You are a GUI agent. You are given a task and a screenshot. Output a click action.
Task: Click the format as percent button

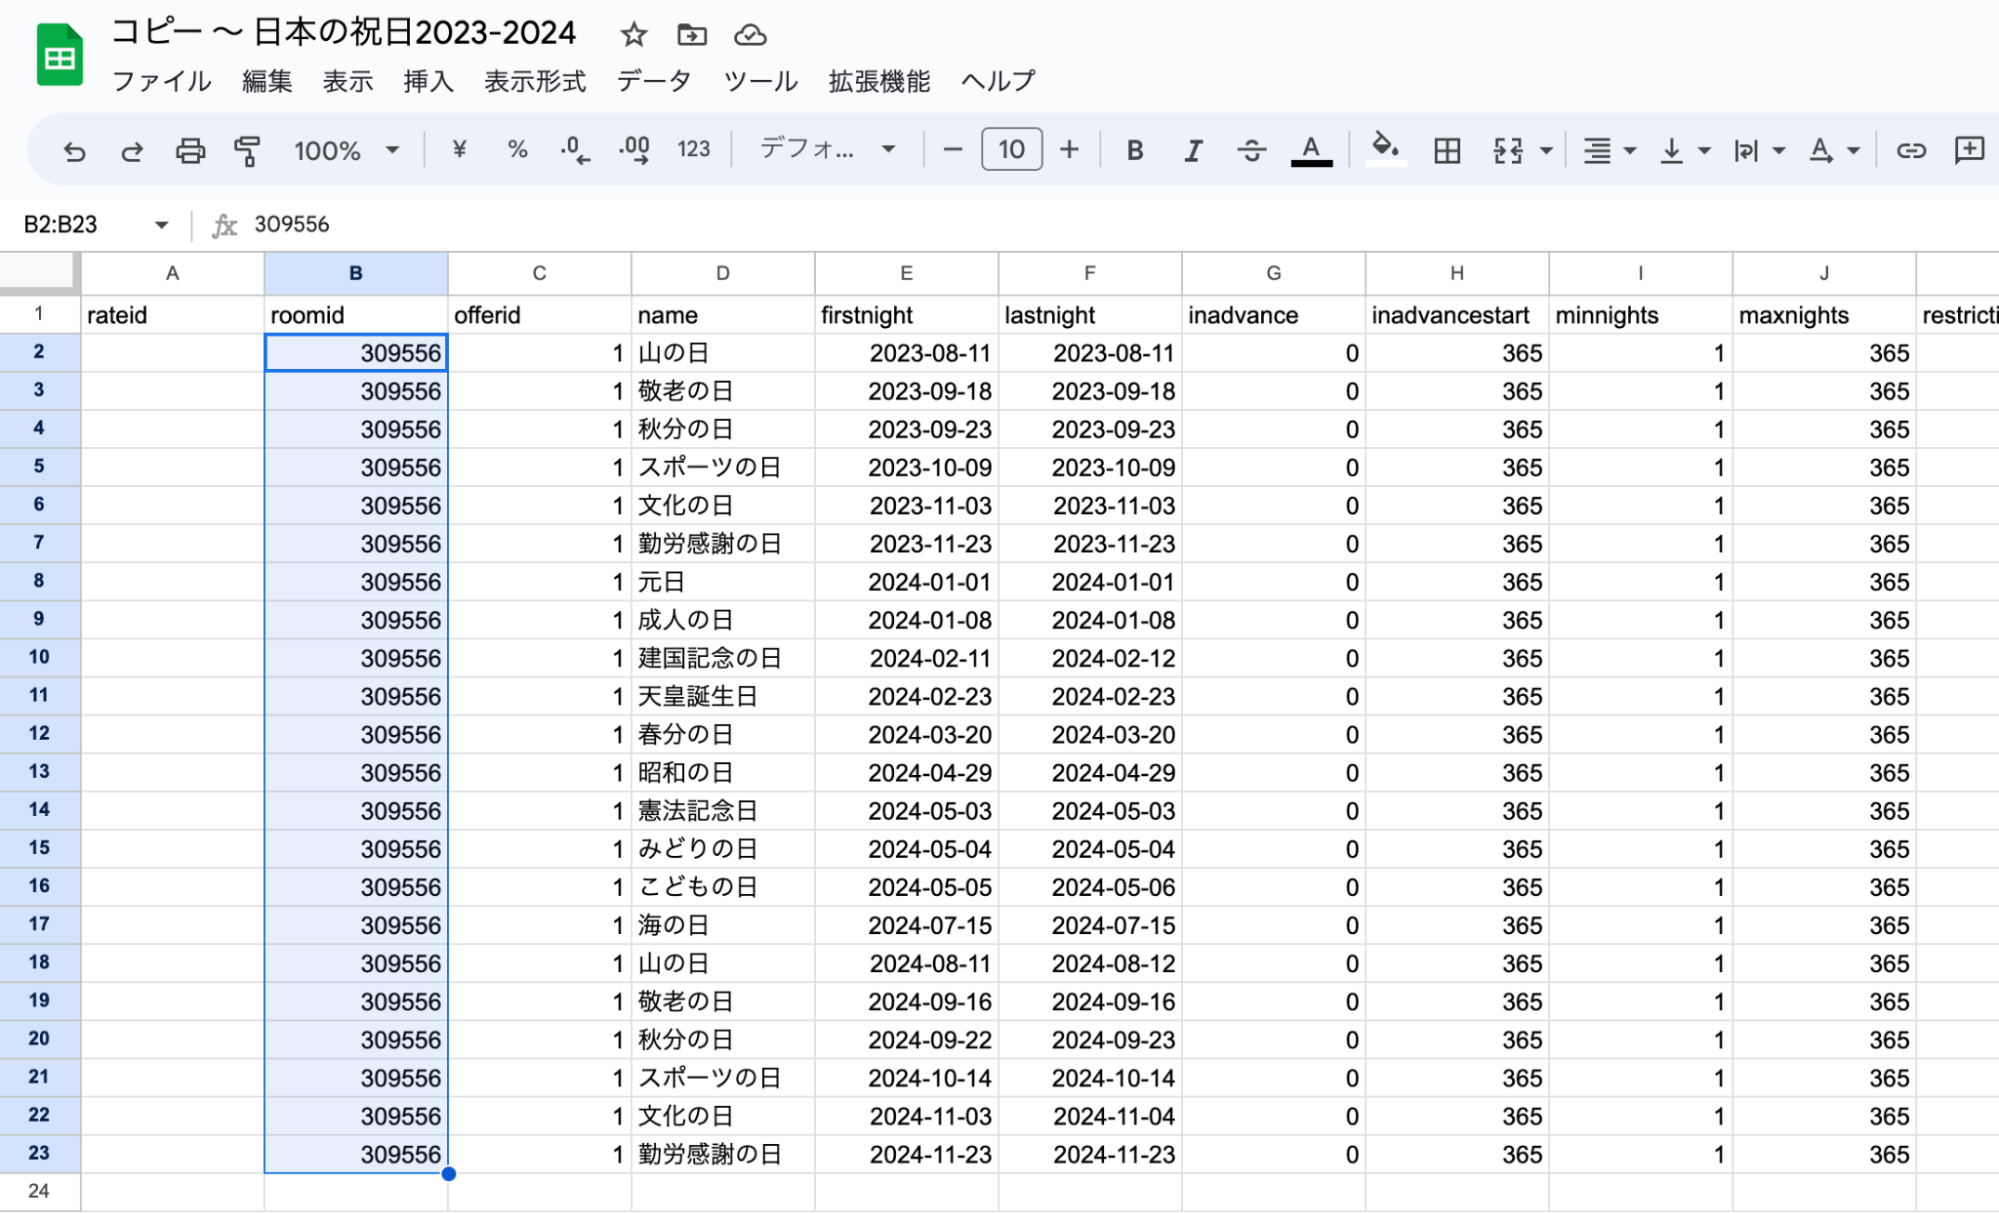pyautogui.click(x=517, y=150)
